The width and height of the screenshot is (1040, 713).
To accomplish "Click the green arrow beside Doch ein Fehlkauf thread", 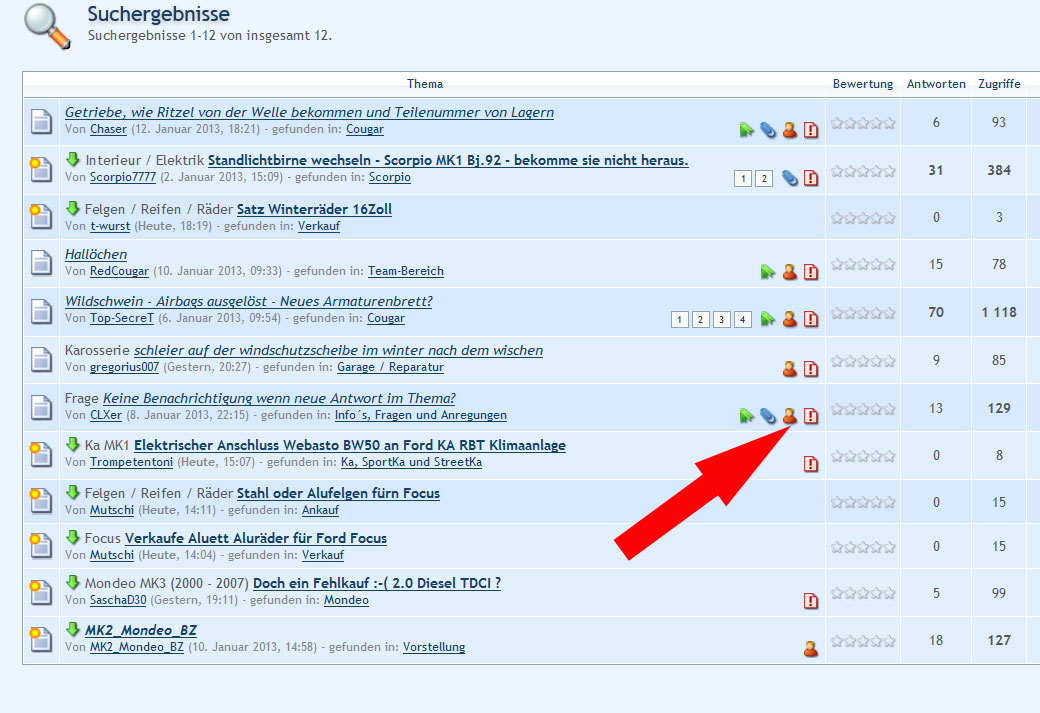I will (73, 582).
